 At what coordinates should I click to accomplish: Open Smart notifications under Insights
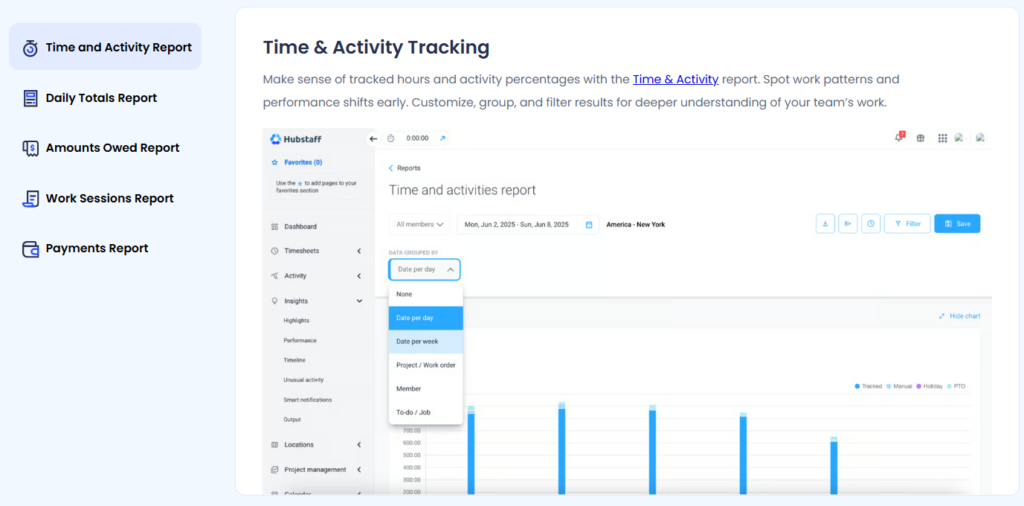pyautogui.click(x=308, y=400)
